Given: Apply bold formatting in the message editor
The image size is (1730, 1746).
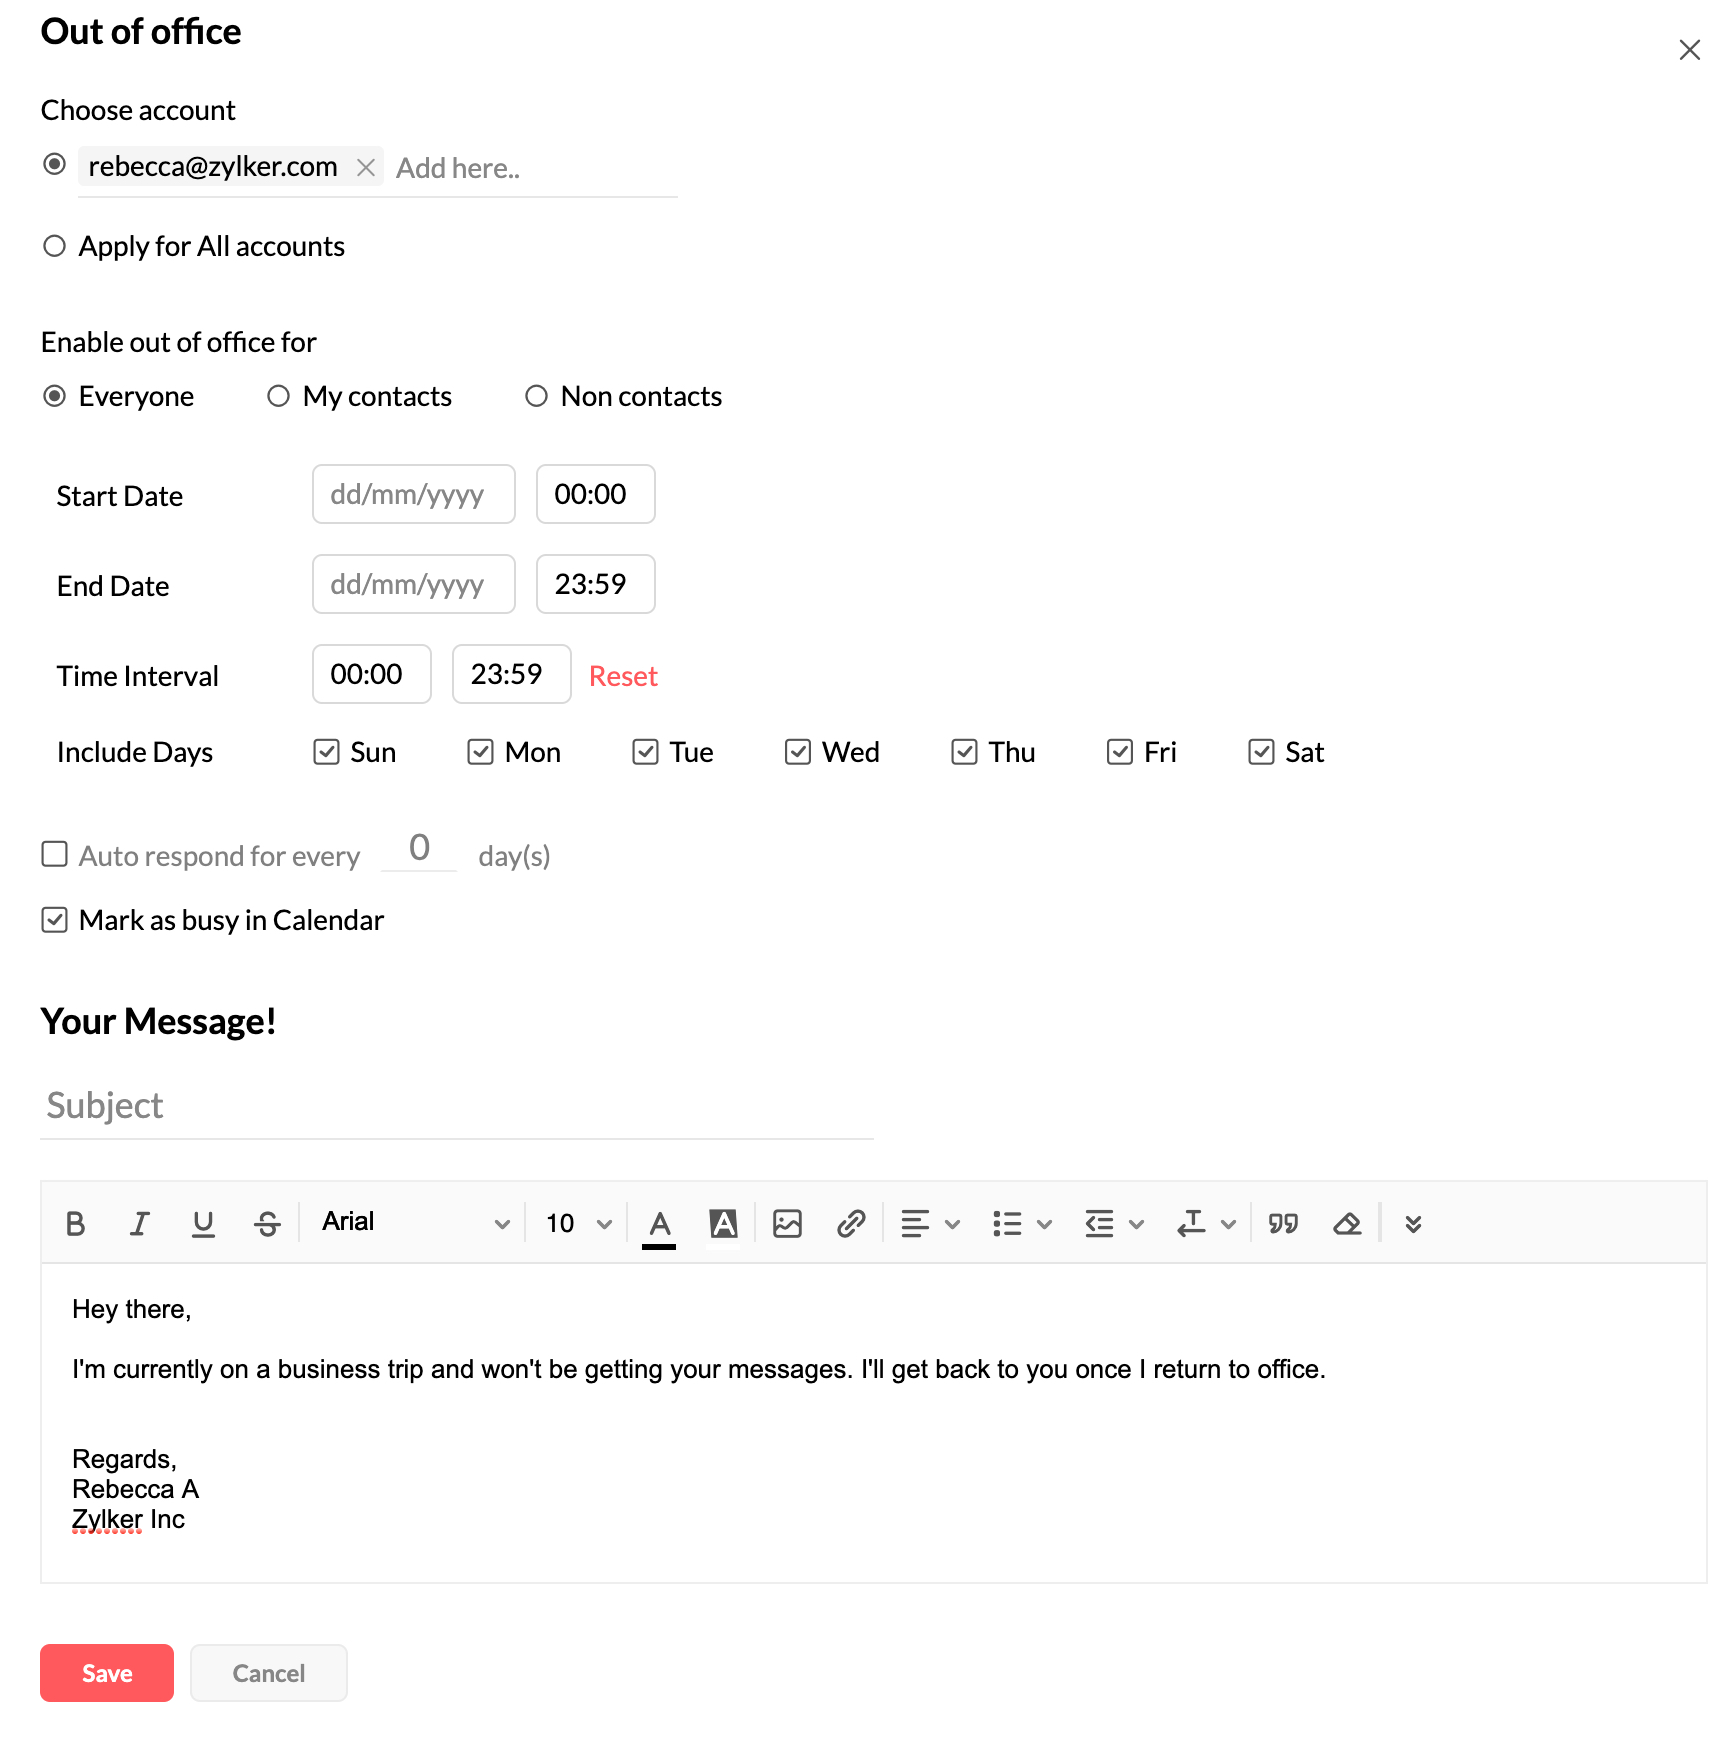Looking at the screenshot, I should [x=75, y=1222].
